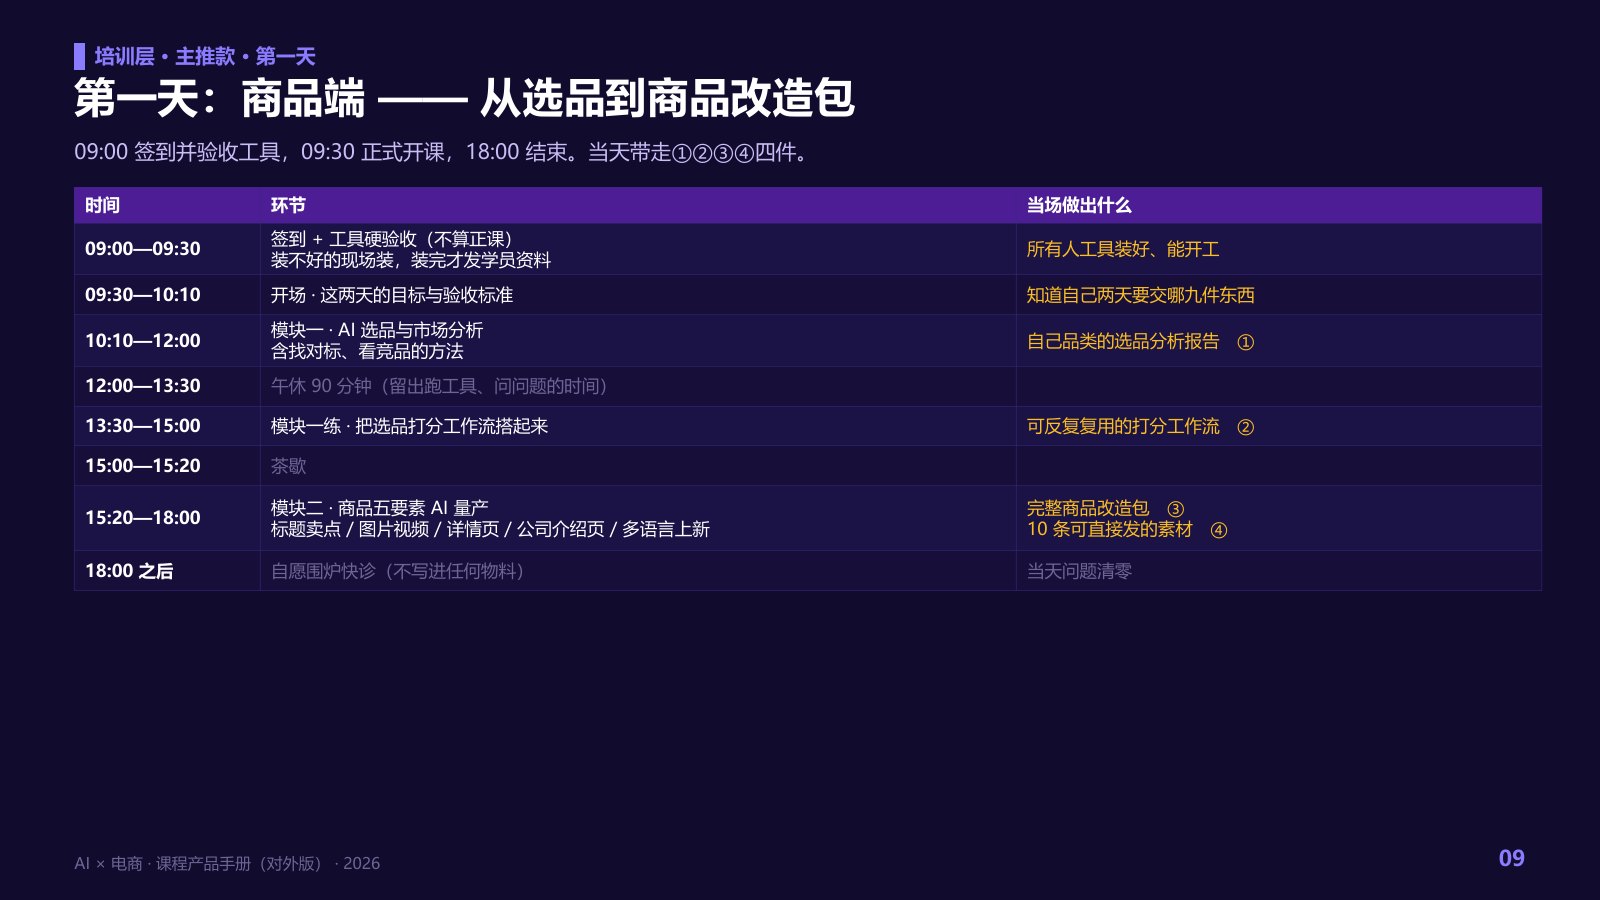Select 模块一练 · 把选品打分工作流搭起来
The height and width of the screenshot is (900, 1600).
[410, 426]
